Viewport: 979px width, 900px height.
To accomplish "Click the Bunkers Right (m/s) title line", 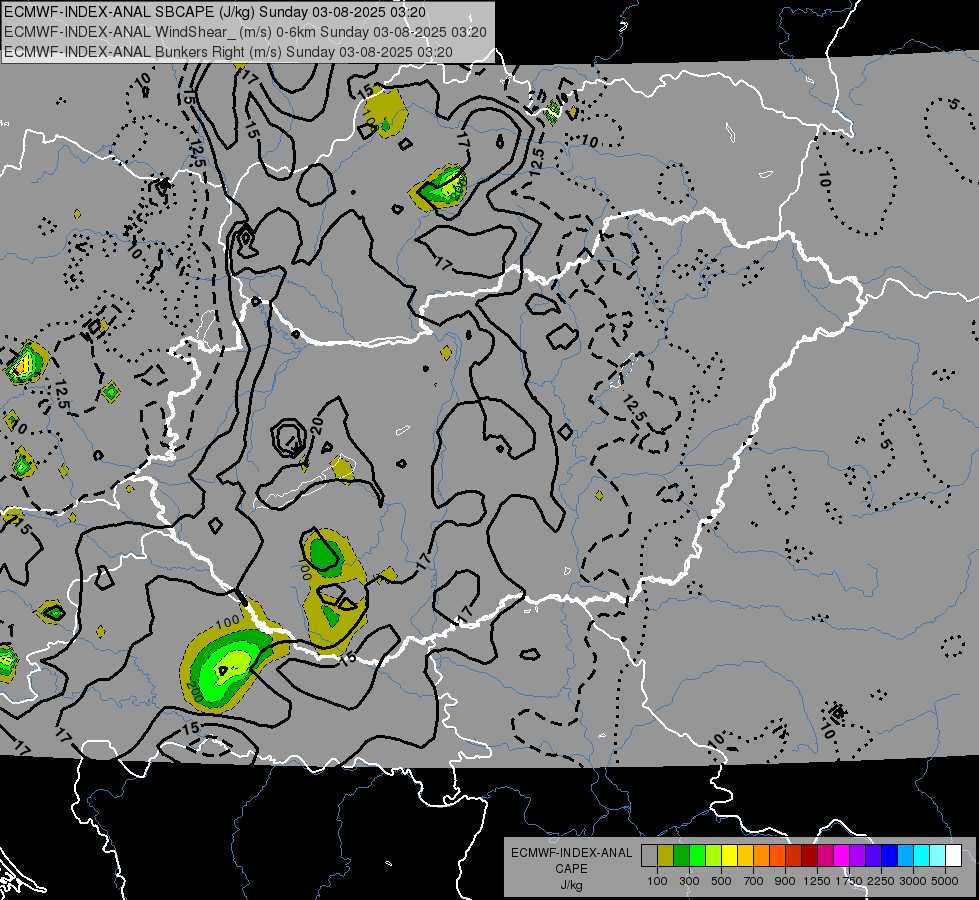I will (x=228, y=52).
